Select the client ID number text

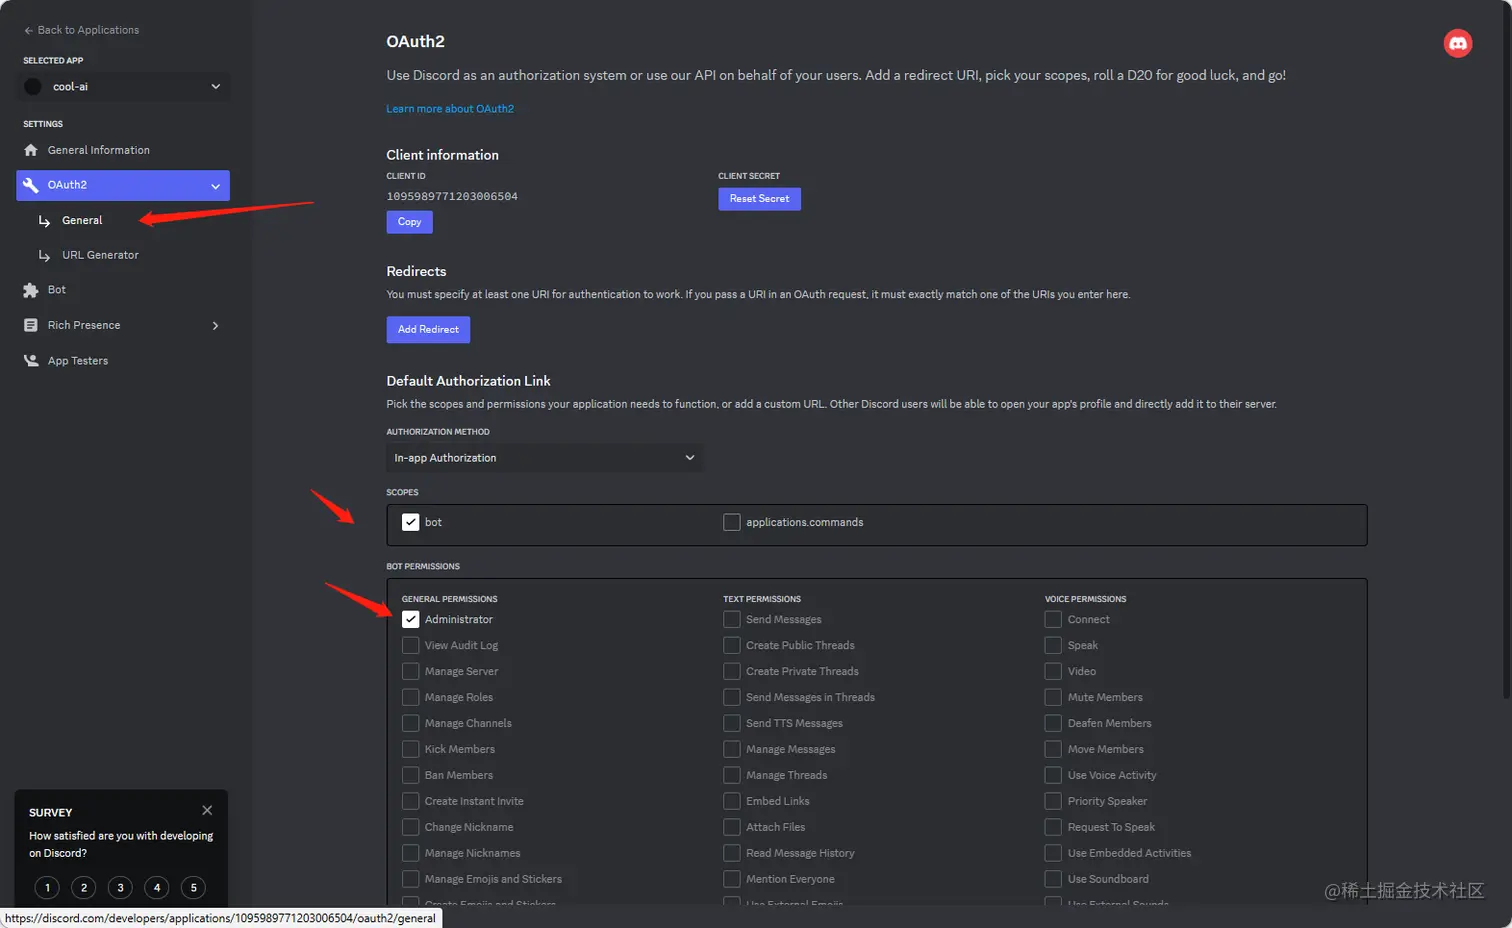[452, 197]
